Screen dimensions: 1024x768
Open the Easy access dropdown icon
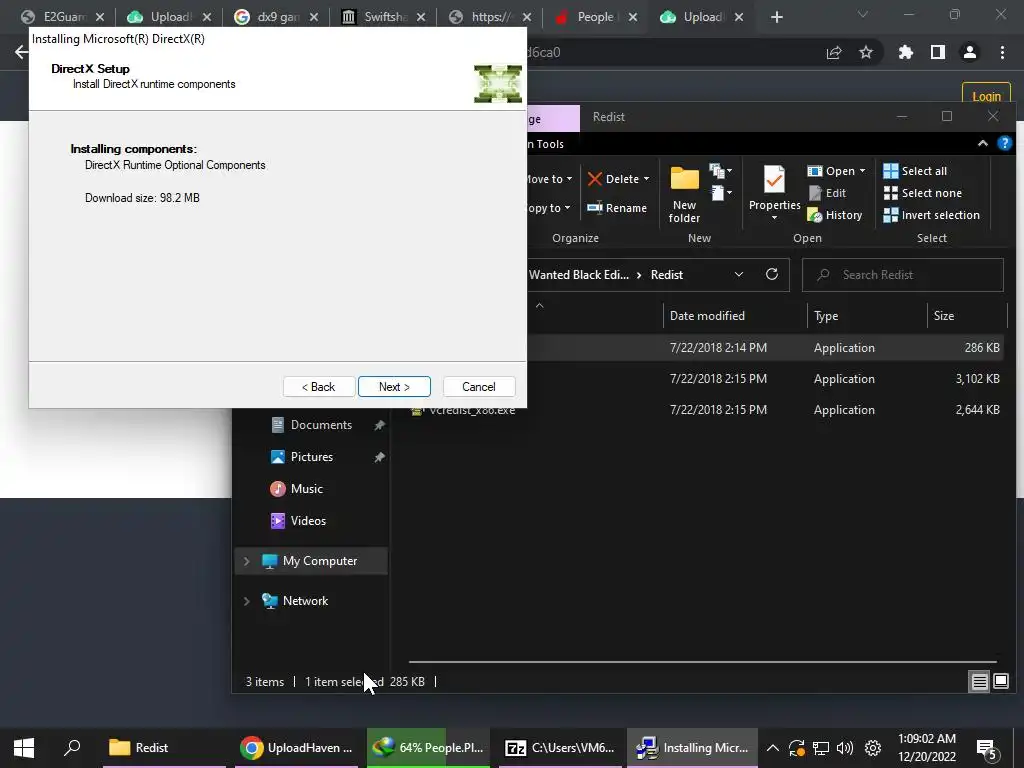(720, 193)
